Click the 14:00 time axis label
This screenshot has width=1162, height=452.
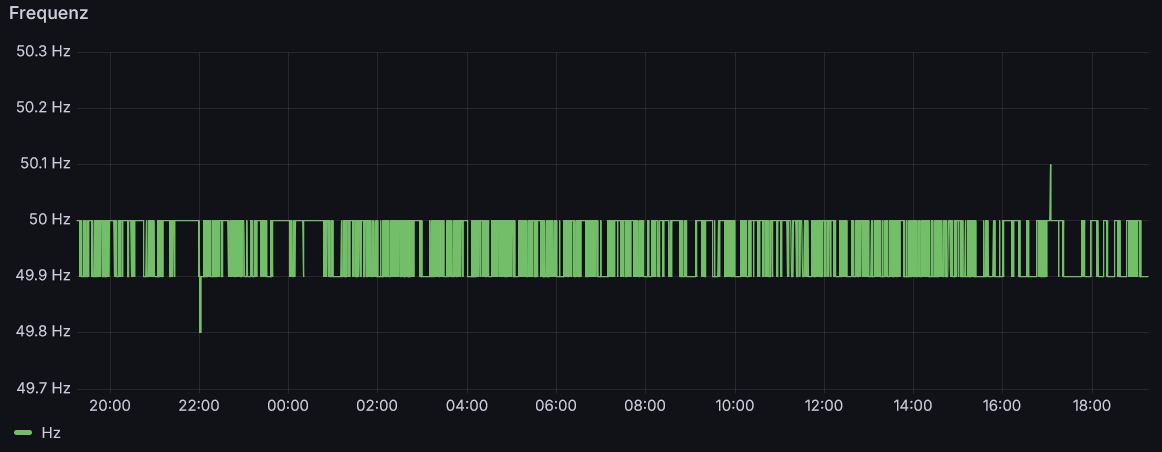913,405
